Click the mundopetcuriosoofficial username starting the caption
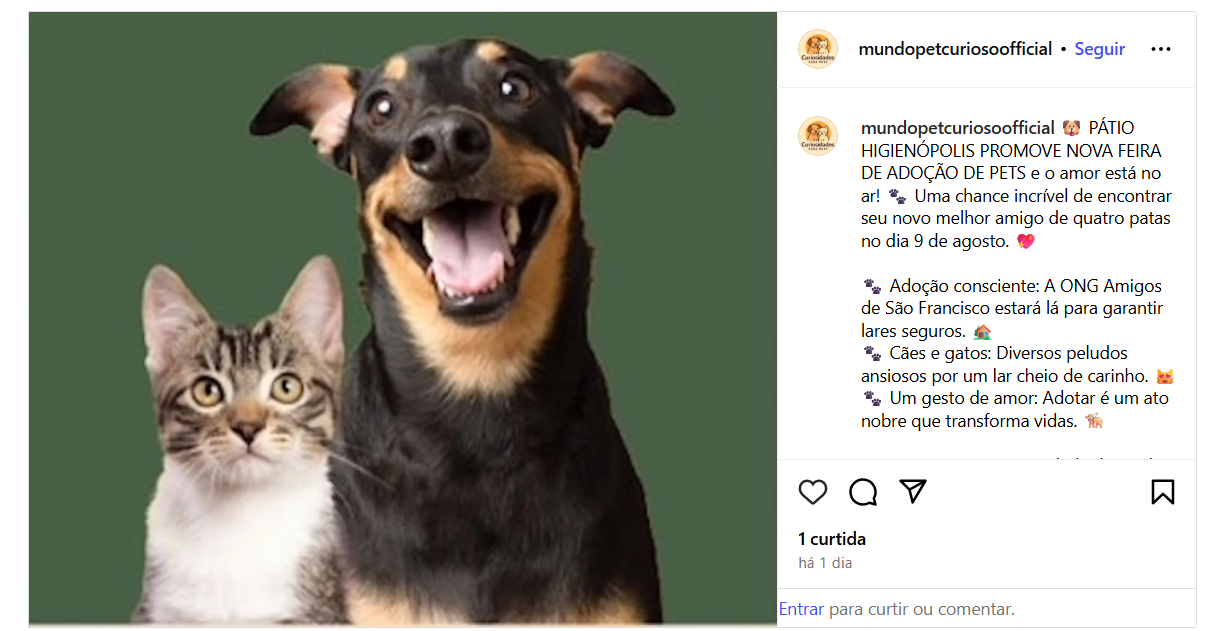 (957, 128)
